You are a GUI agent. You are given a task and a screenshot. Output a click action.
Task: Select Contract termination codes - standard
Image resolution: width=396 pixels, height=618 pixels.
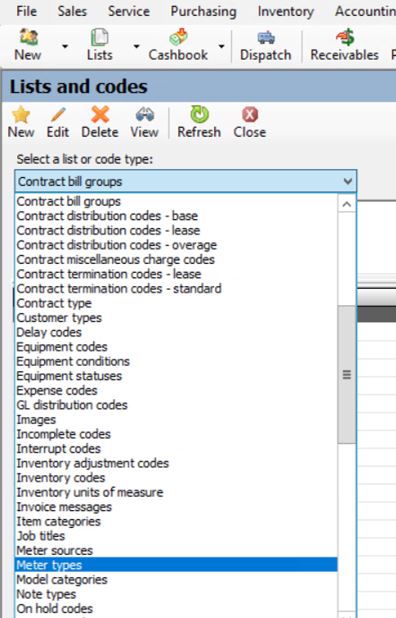(x=176, y=289)
